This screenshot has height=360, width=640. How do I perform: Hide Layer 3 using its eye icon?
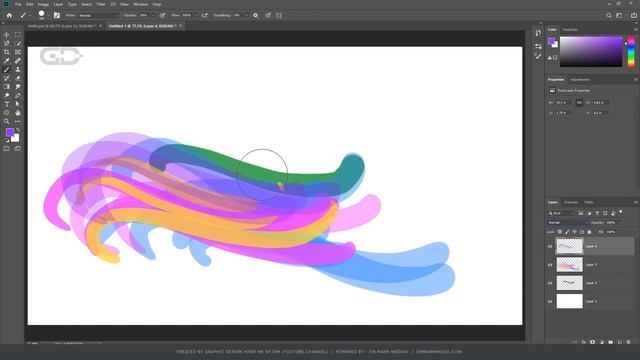(550, 265)
